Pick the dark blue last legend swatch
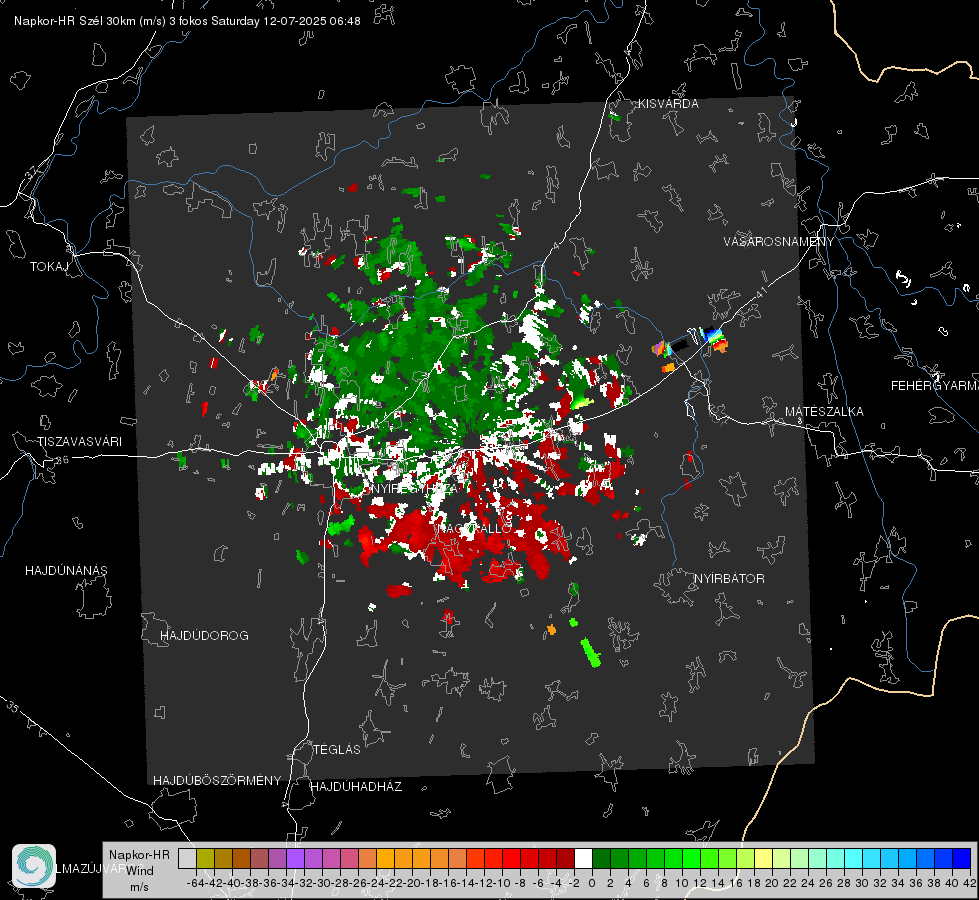 (962, 858)
